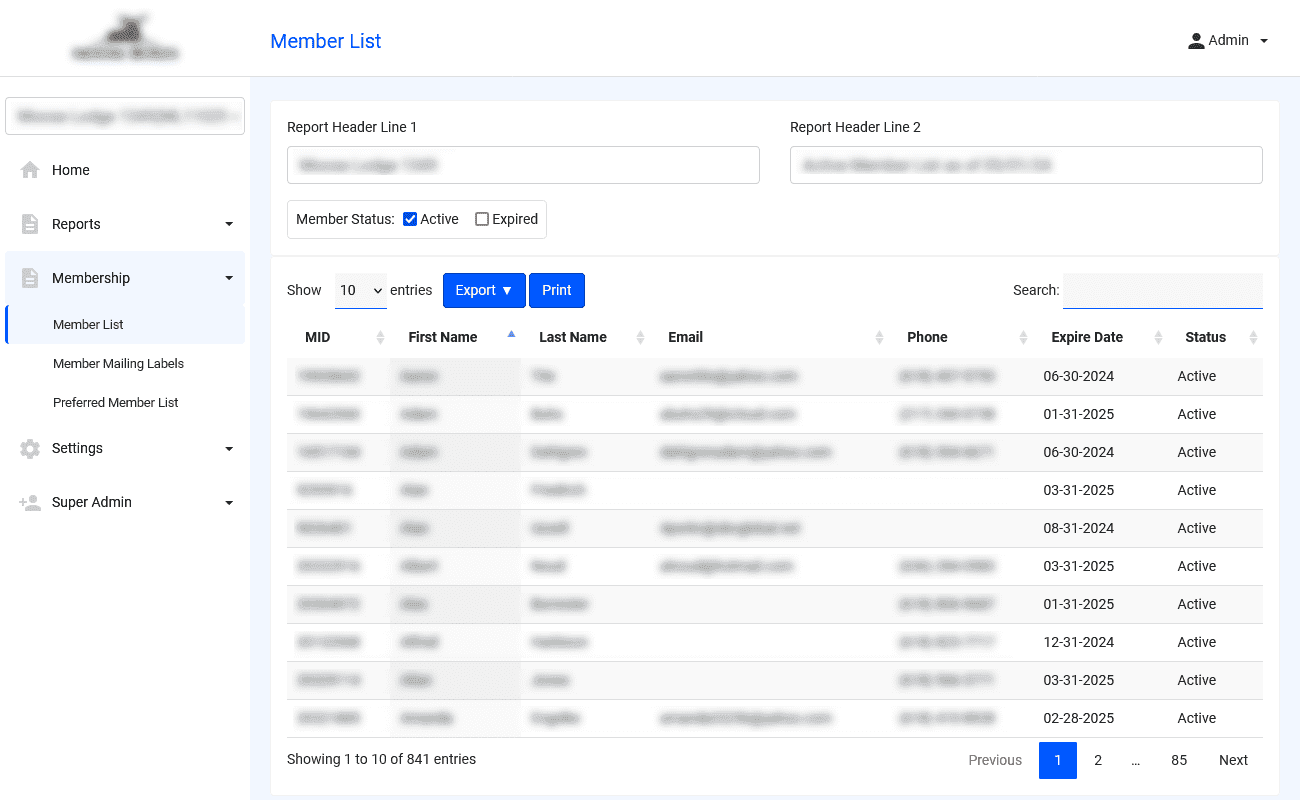
Task: Open the Export dropdown button
Action: click(x=484, y=290)
